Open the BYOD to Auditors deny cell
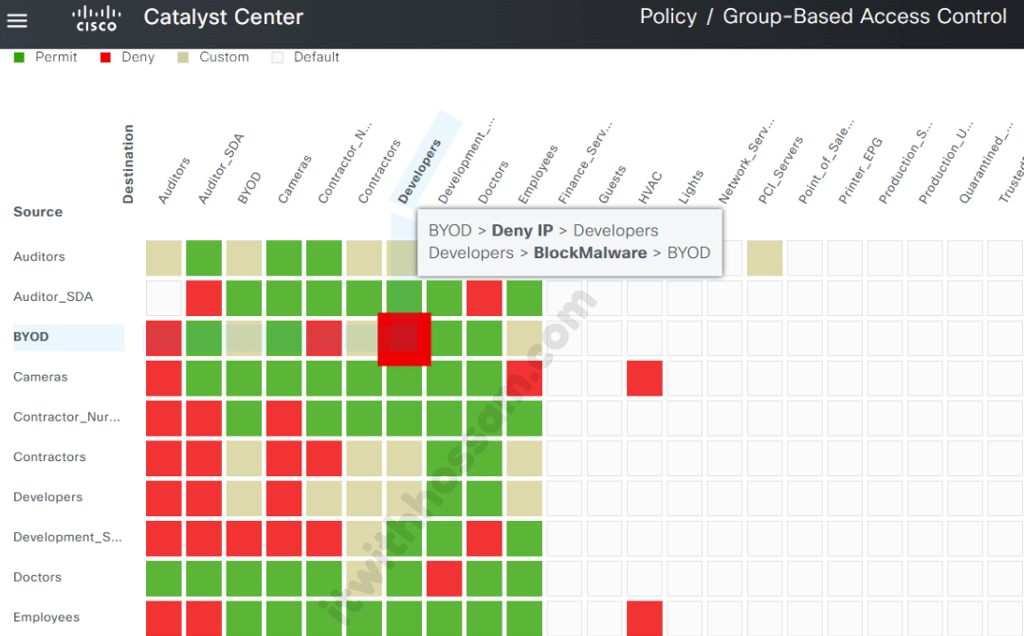This screenshot has width=1024, height=636. click(x=164, y=338)
